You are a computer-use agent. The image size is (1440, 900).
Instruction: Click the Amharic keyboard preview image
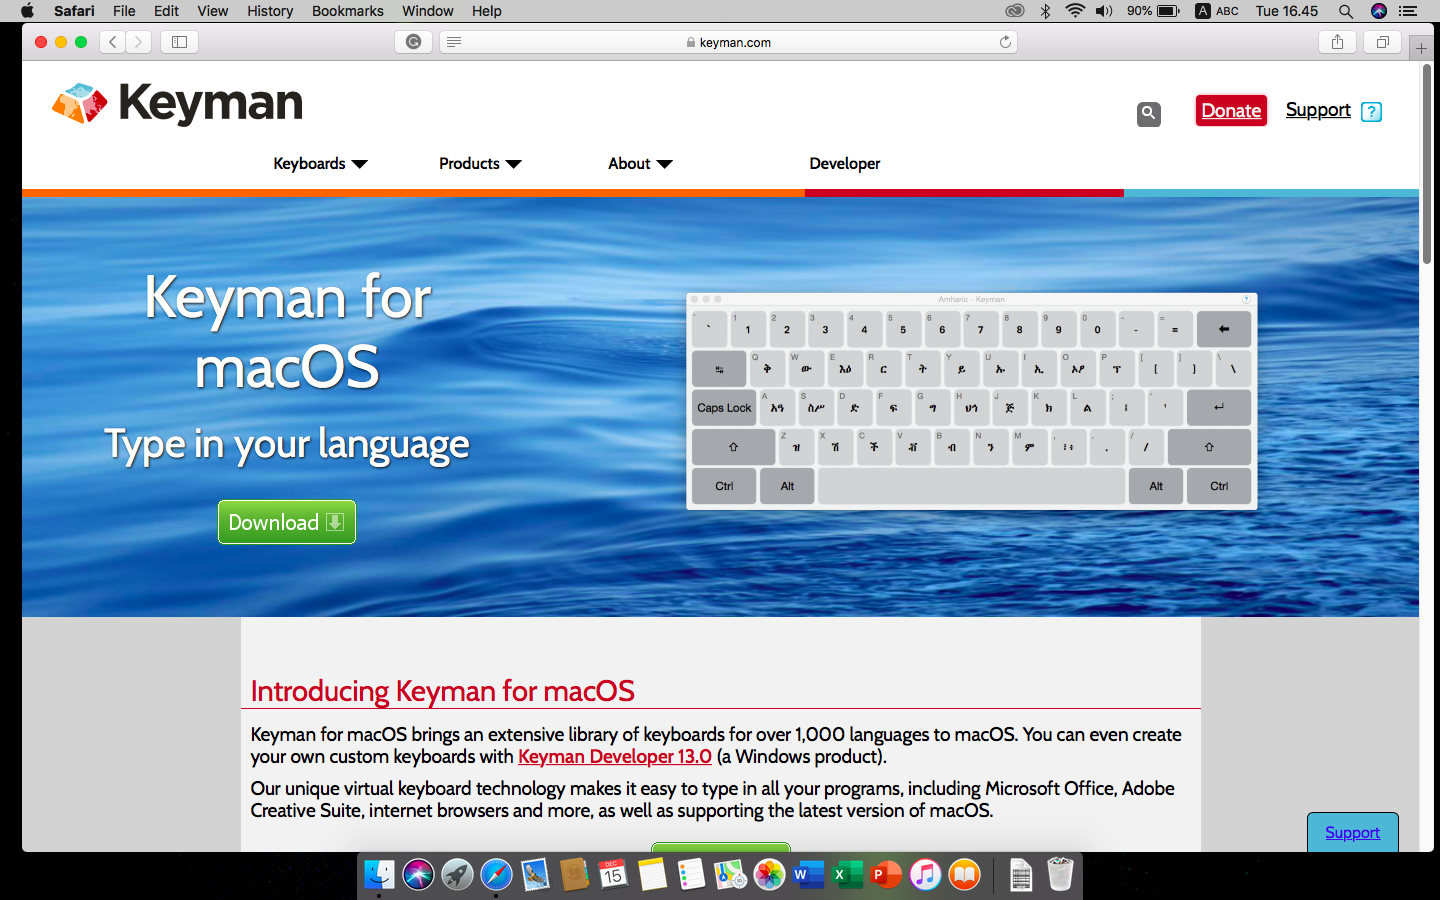[x=971, y=401]
